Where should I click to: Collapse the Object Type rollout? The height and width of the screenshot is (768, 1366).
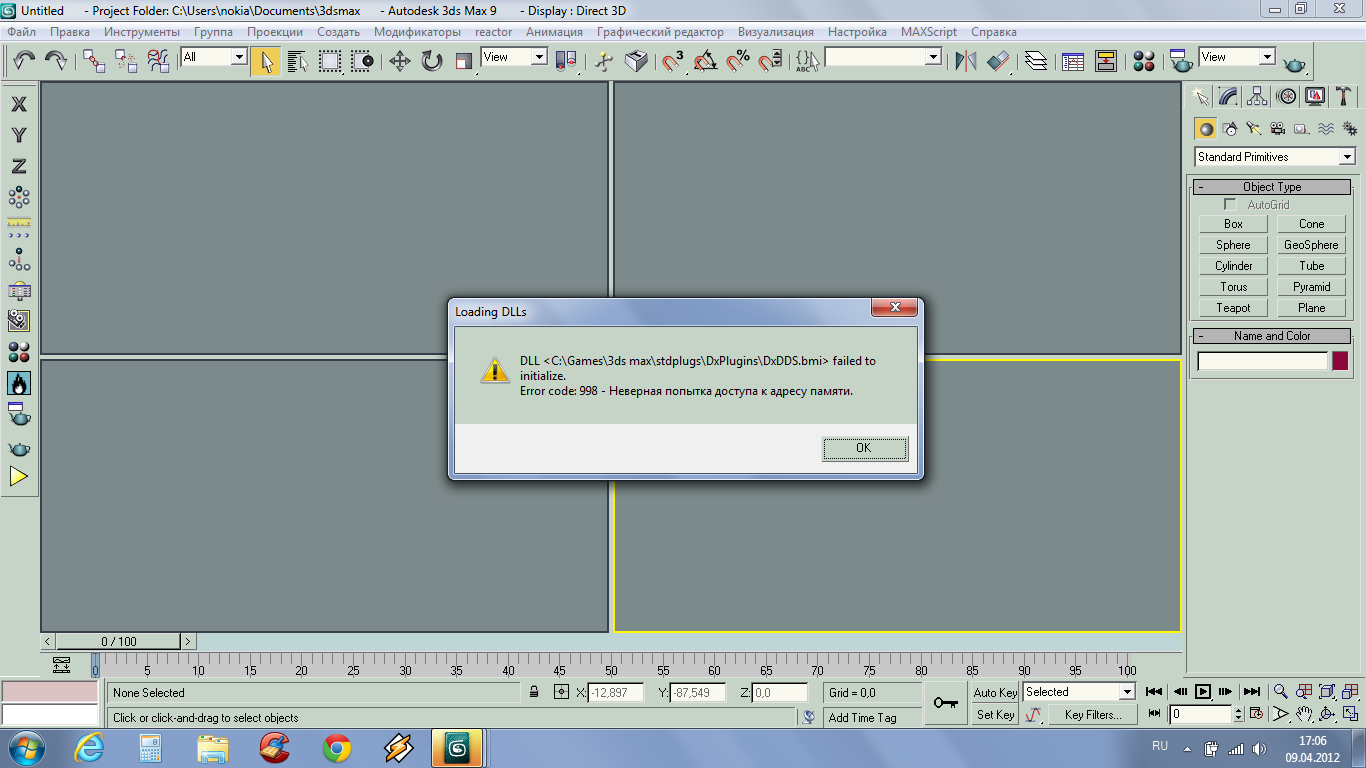pyautogui.click(x=1272, y=187)
